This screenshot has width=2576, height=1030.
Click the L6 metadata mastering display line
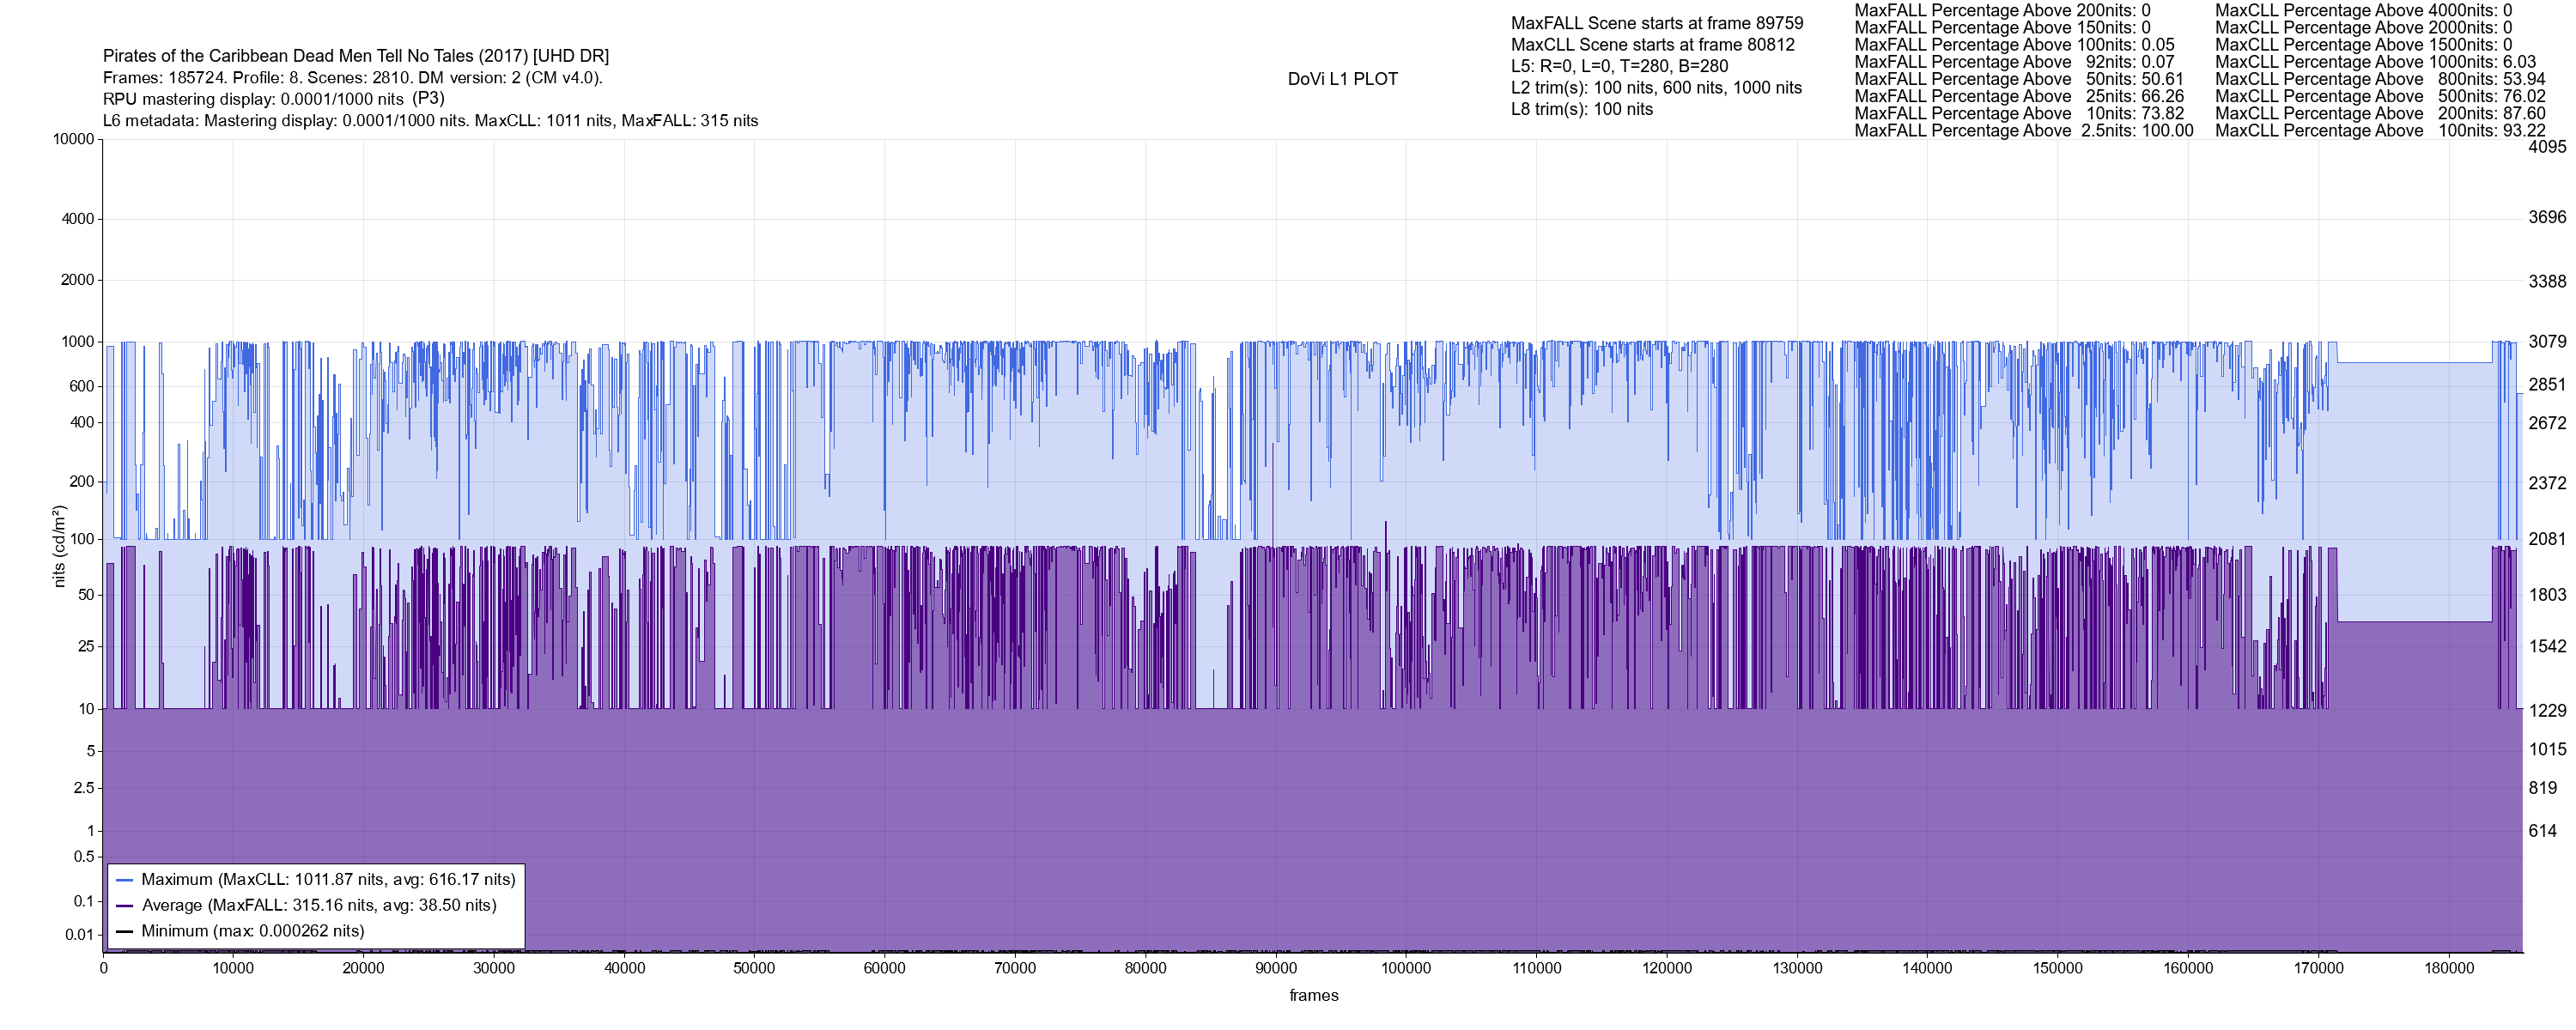[x=430, y=121]
